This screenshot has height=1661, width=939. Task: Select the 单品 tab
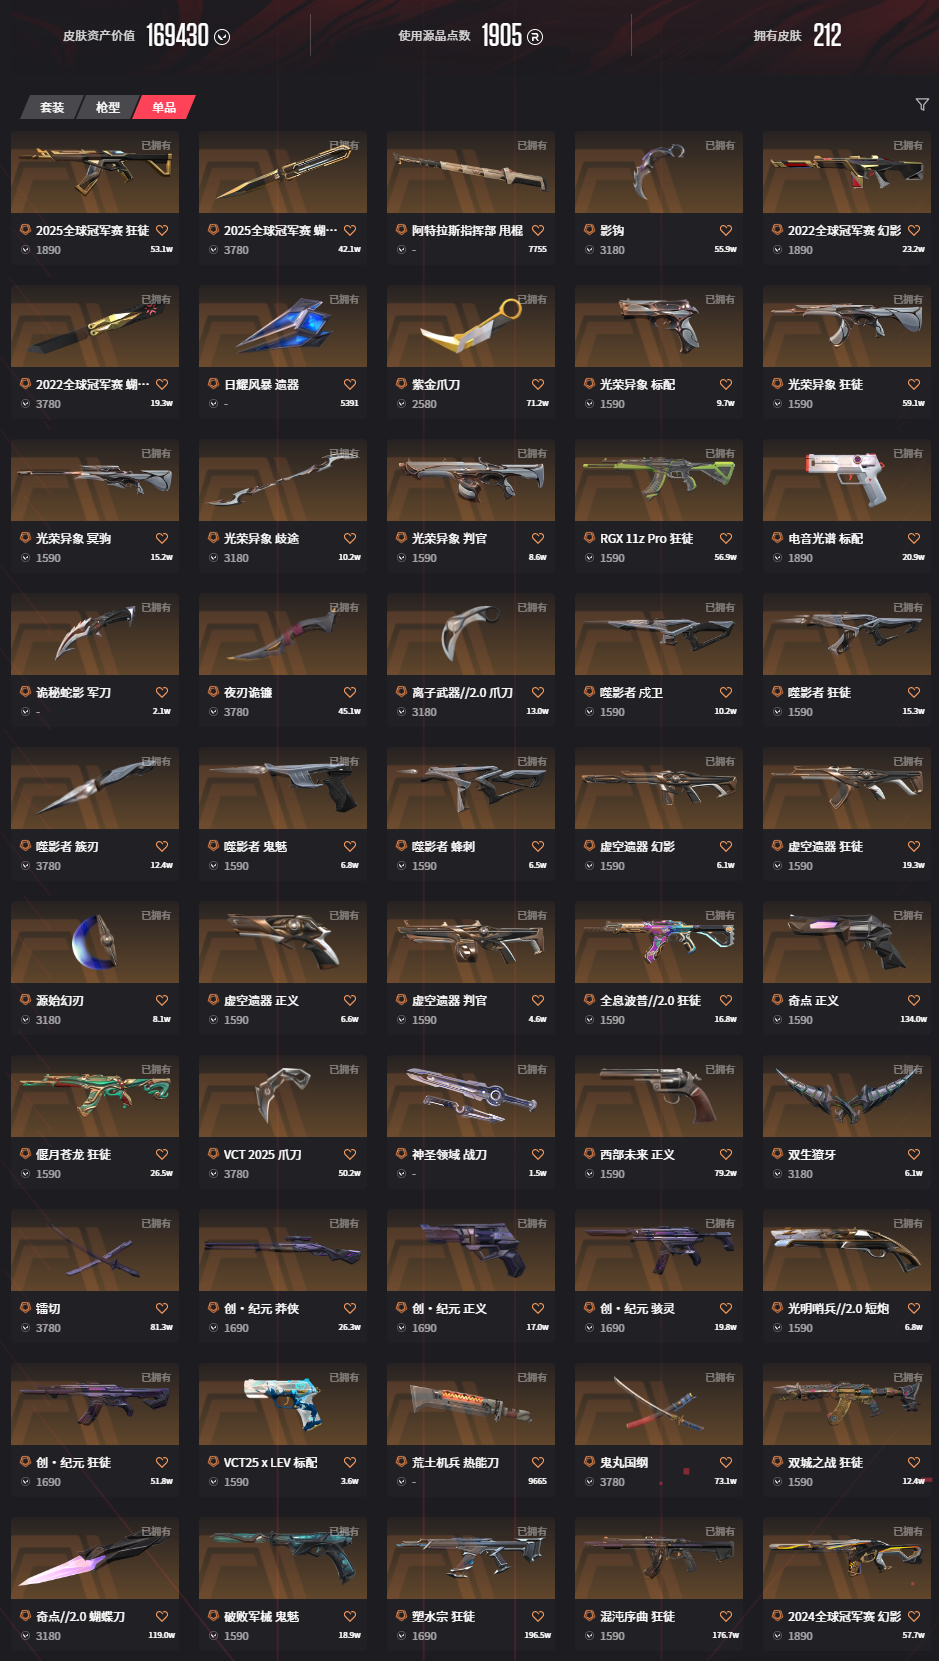[164, 107]
